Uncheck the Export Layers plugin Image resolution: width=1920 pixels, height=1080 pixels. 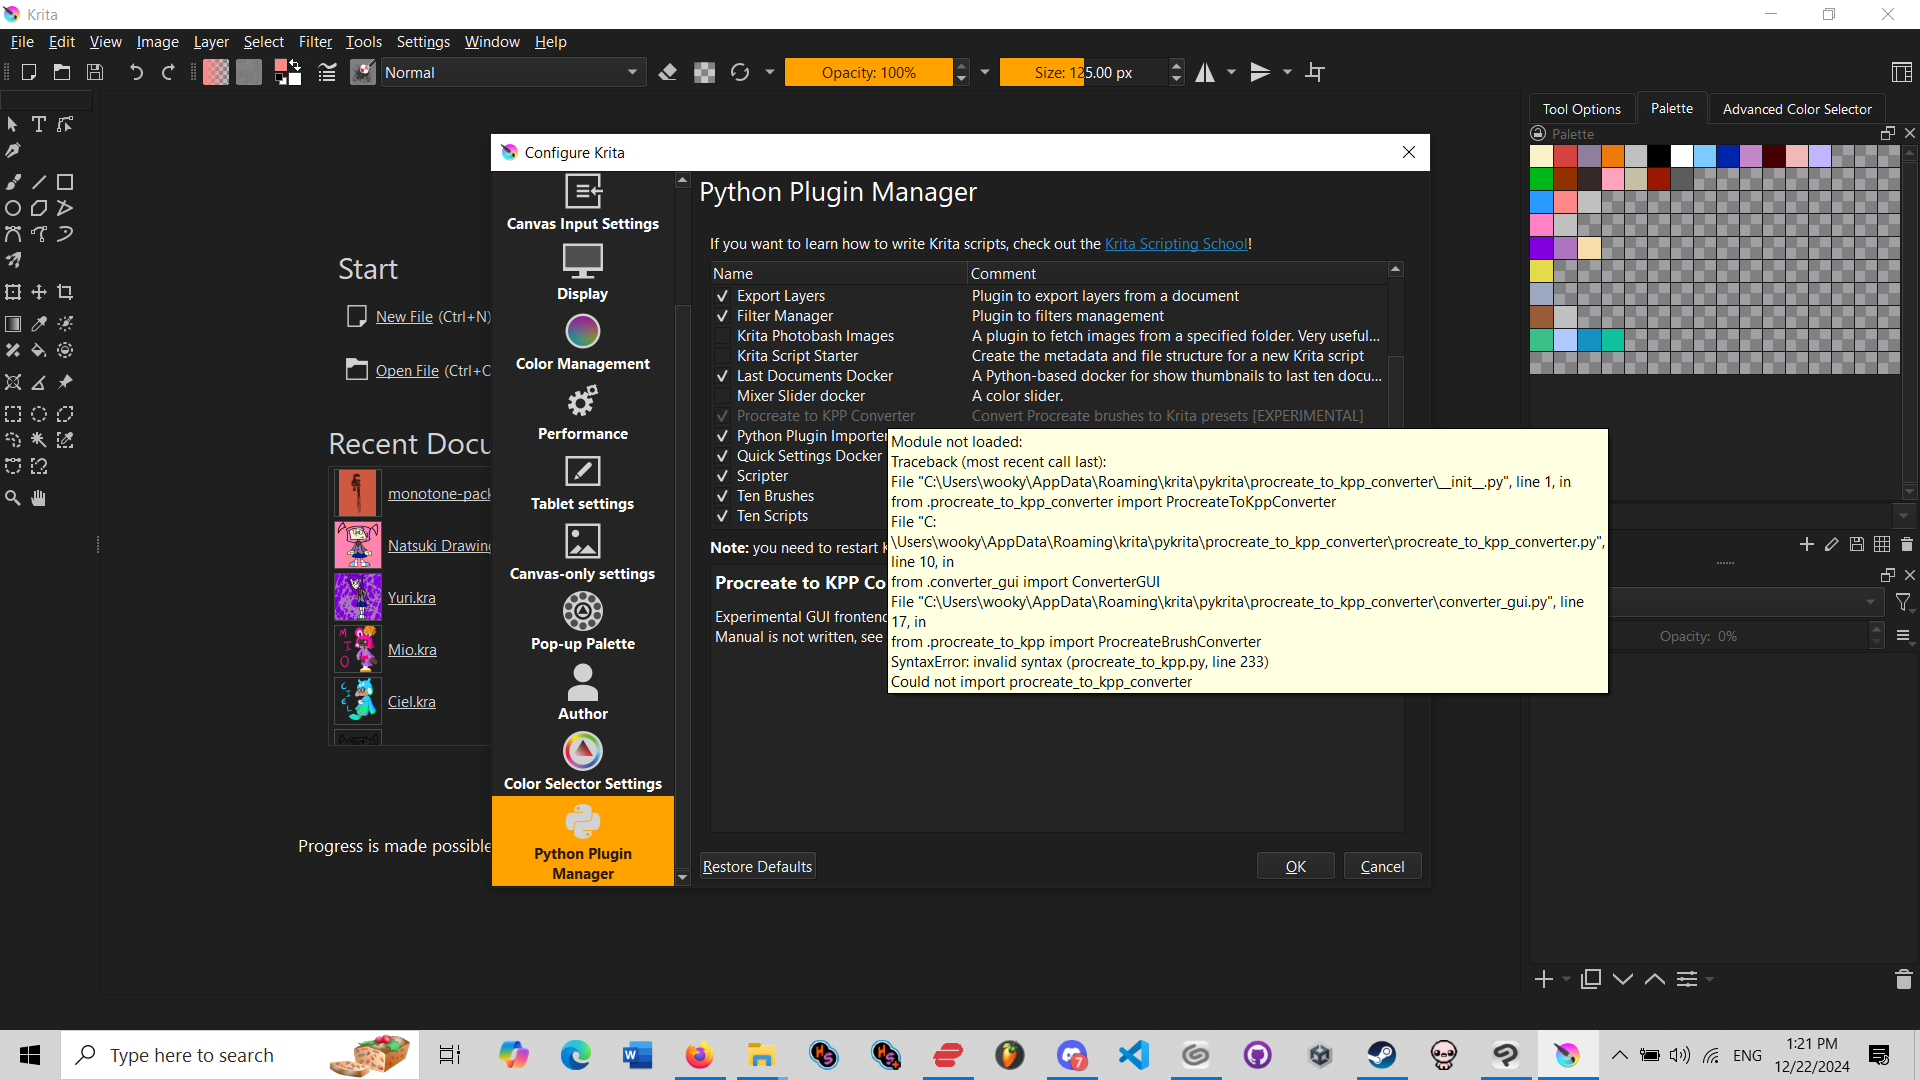(x=722, y=296)
